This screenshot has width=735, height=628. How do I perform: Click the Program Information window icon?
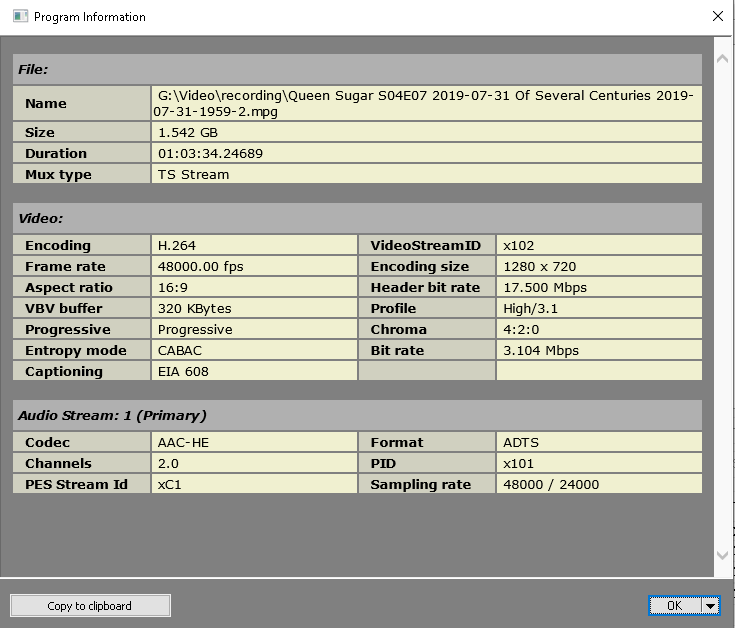point(20,16)
